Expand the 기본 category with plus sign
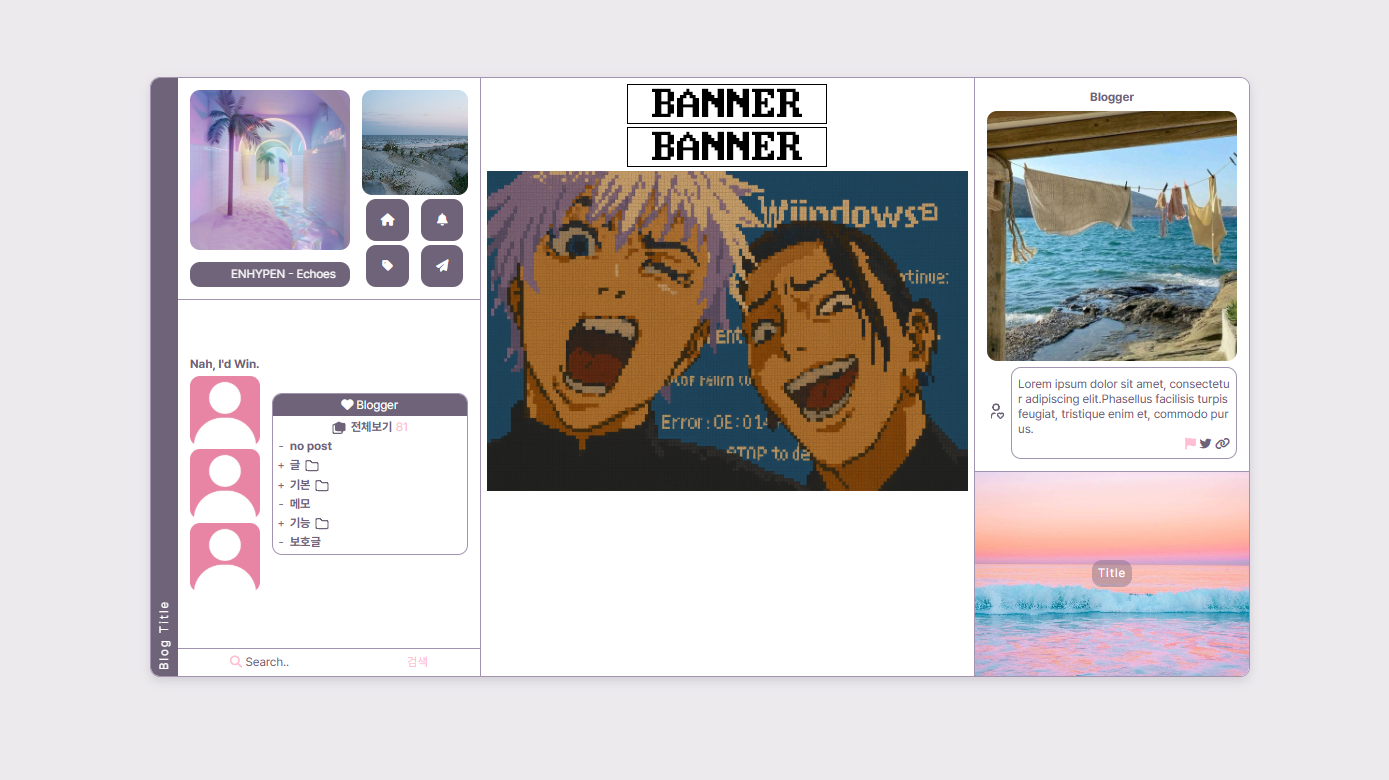The image size is (1389, 780). 281,485
